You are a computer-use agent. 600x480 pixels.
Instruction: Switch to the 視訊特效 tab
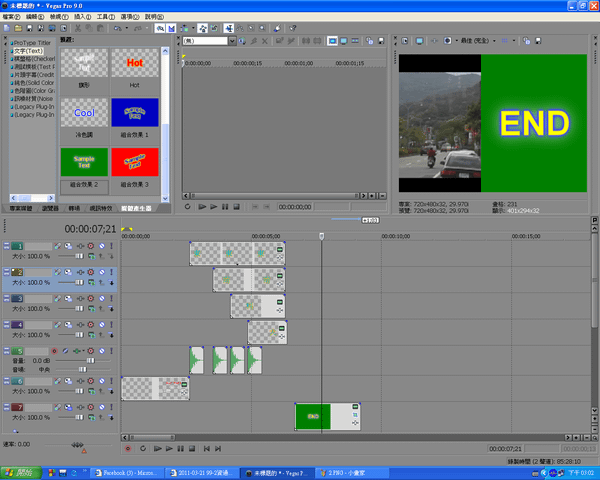coord(101,208)
